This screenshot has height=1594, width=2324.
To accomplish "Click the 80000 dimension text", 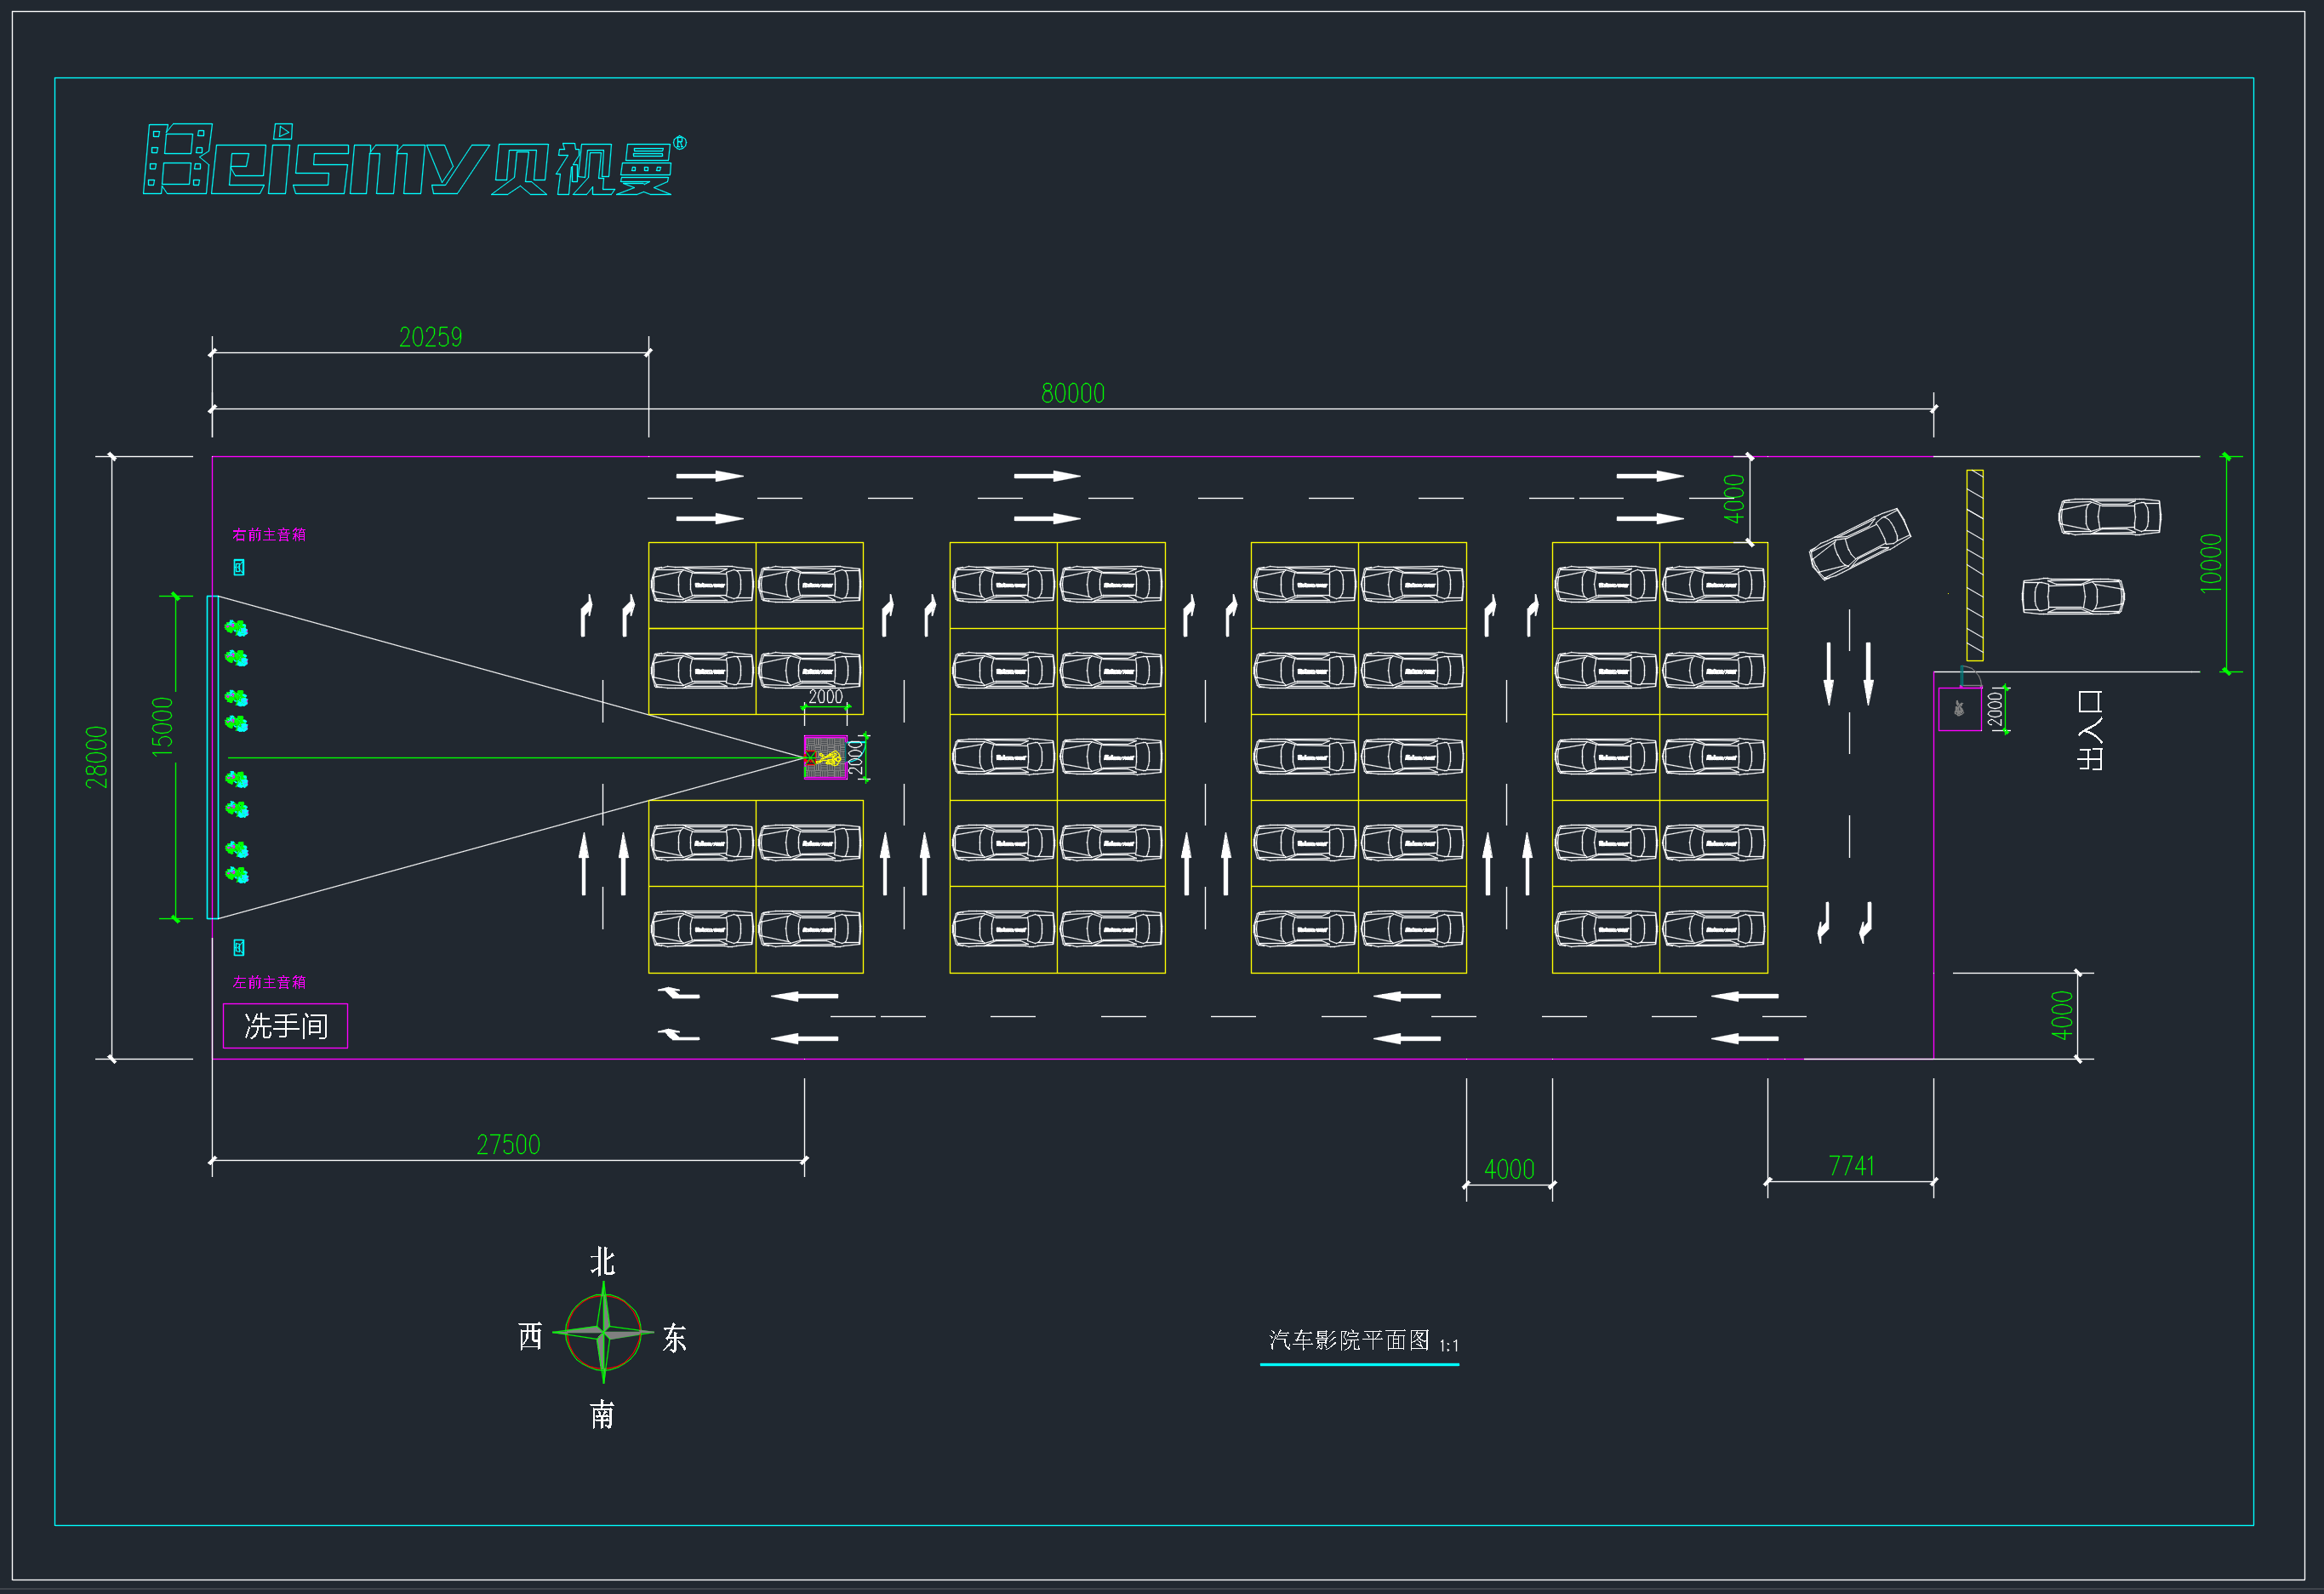I will pos(1073,393).
